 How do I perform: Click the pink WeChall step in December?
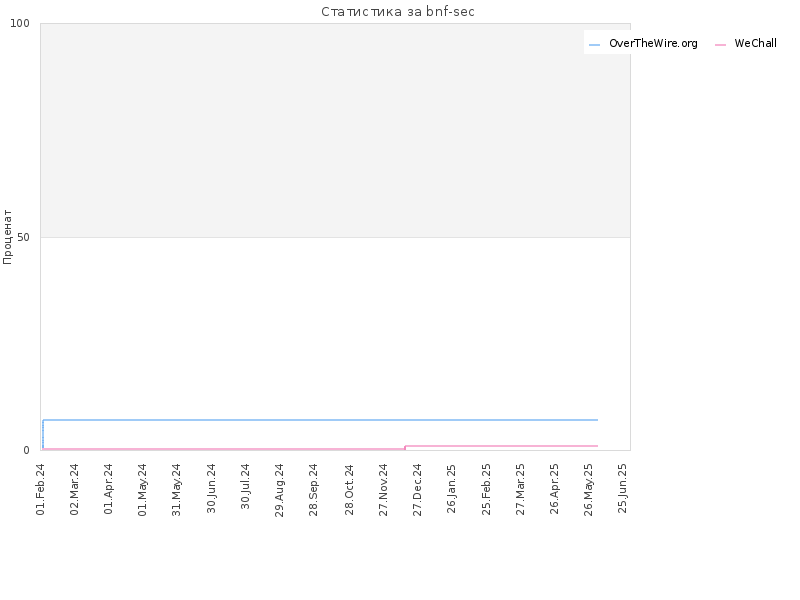[405, 447]
